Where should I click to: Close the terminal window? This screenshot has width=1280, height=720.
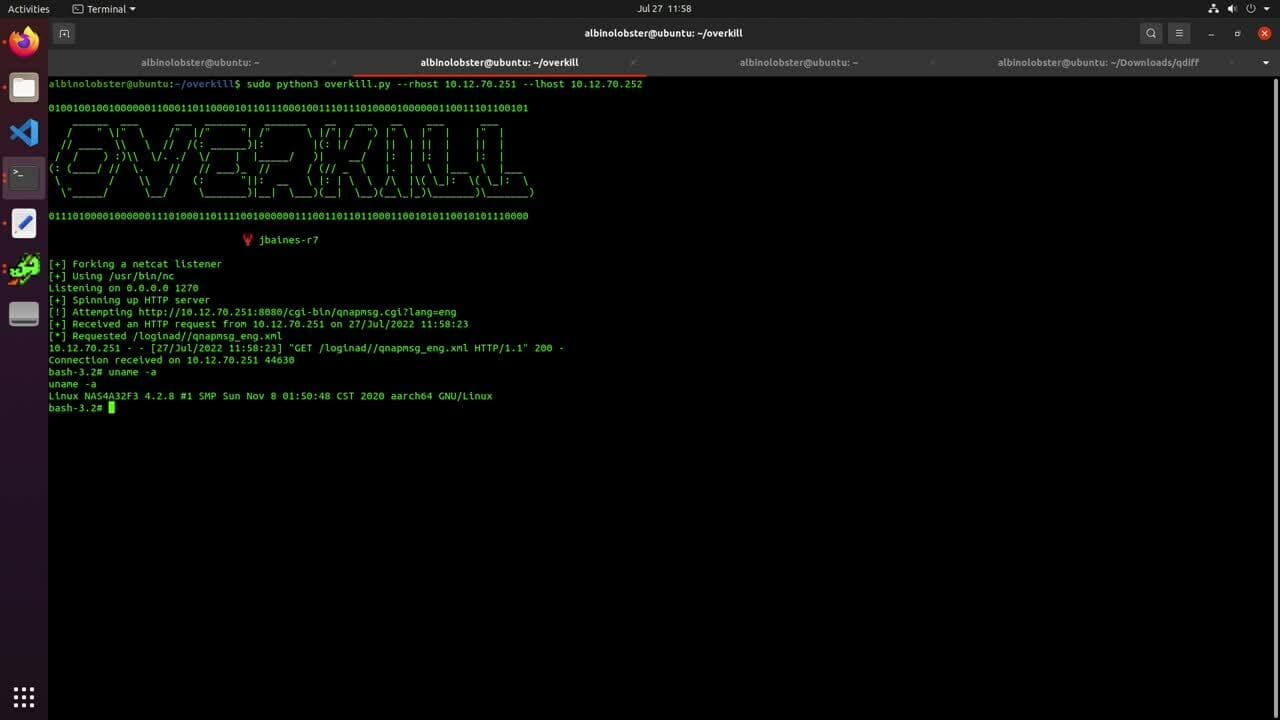point(1265,33)
